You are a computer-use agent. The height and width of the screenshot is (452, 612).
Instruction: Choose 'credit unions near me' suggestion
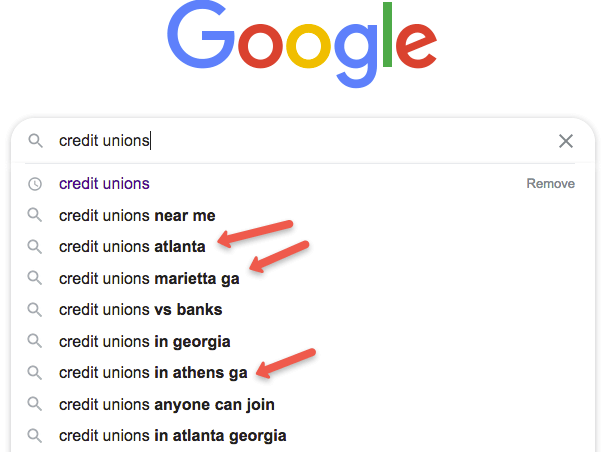point(137,215)
